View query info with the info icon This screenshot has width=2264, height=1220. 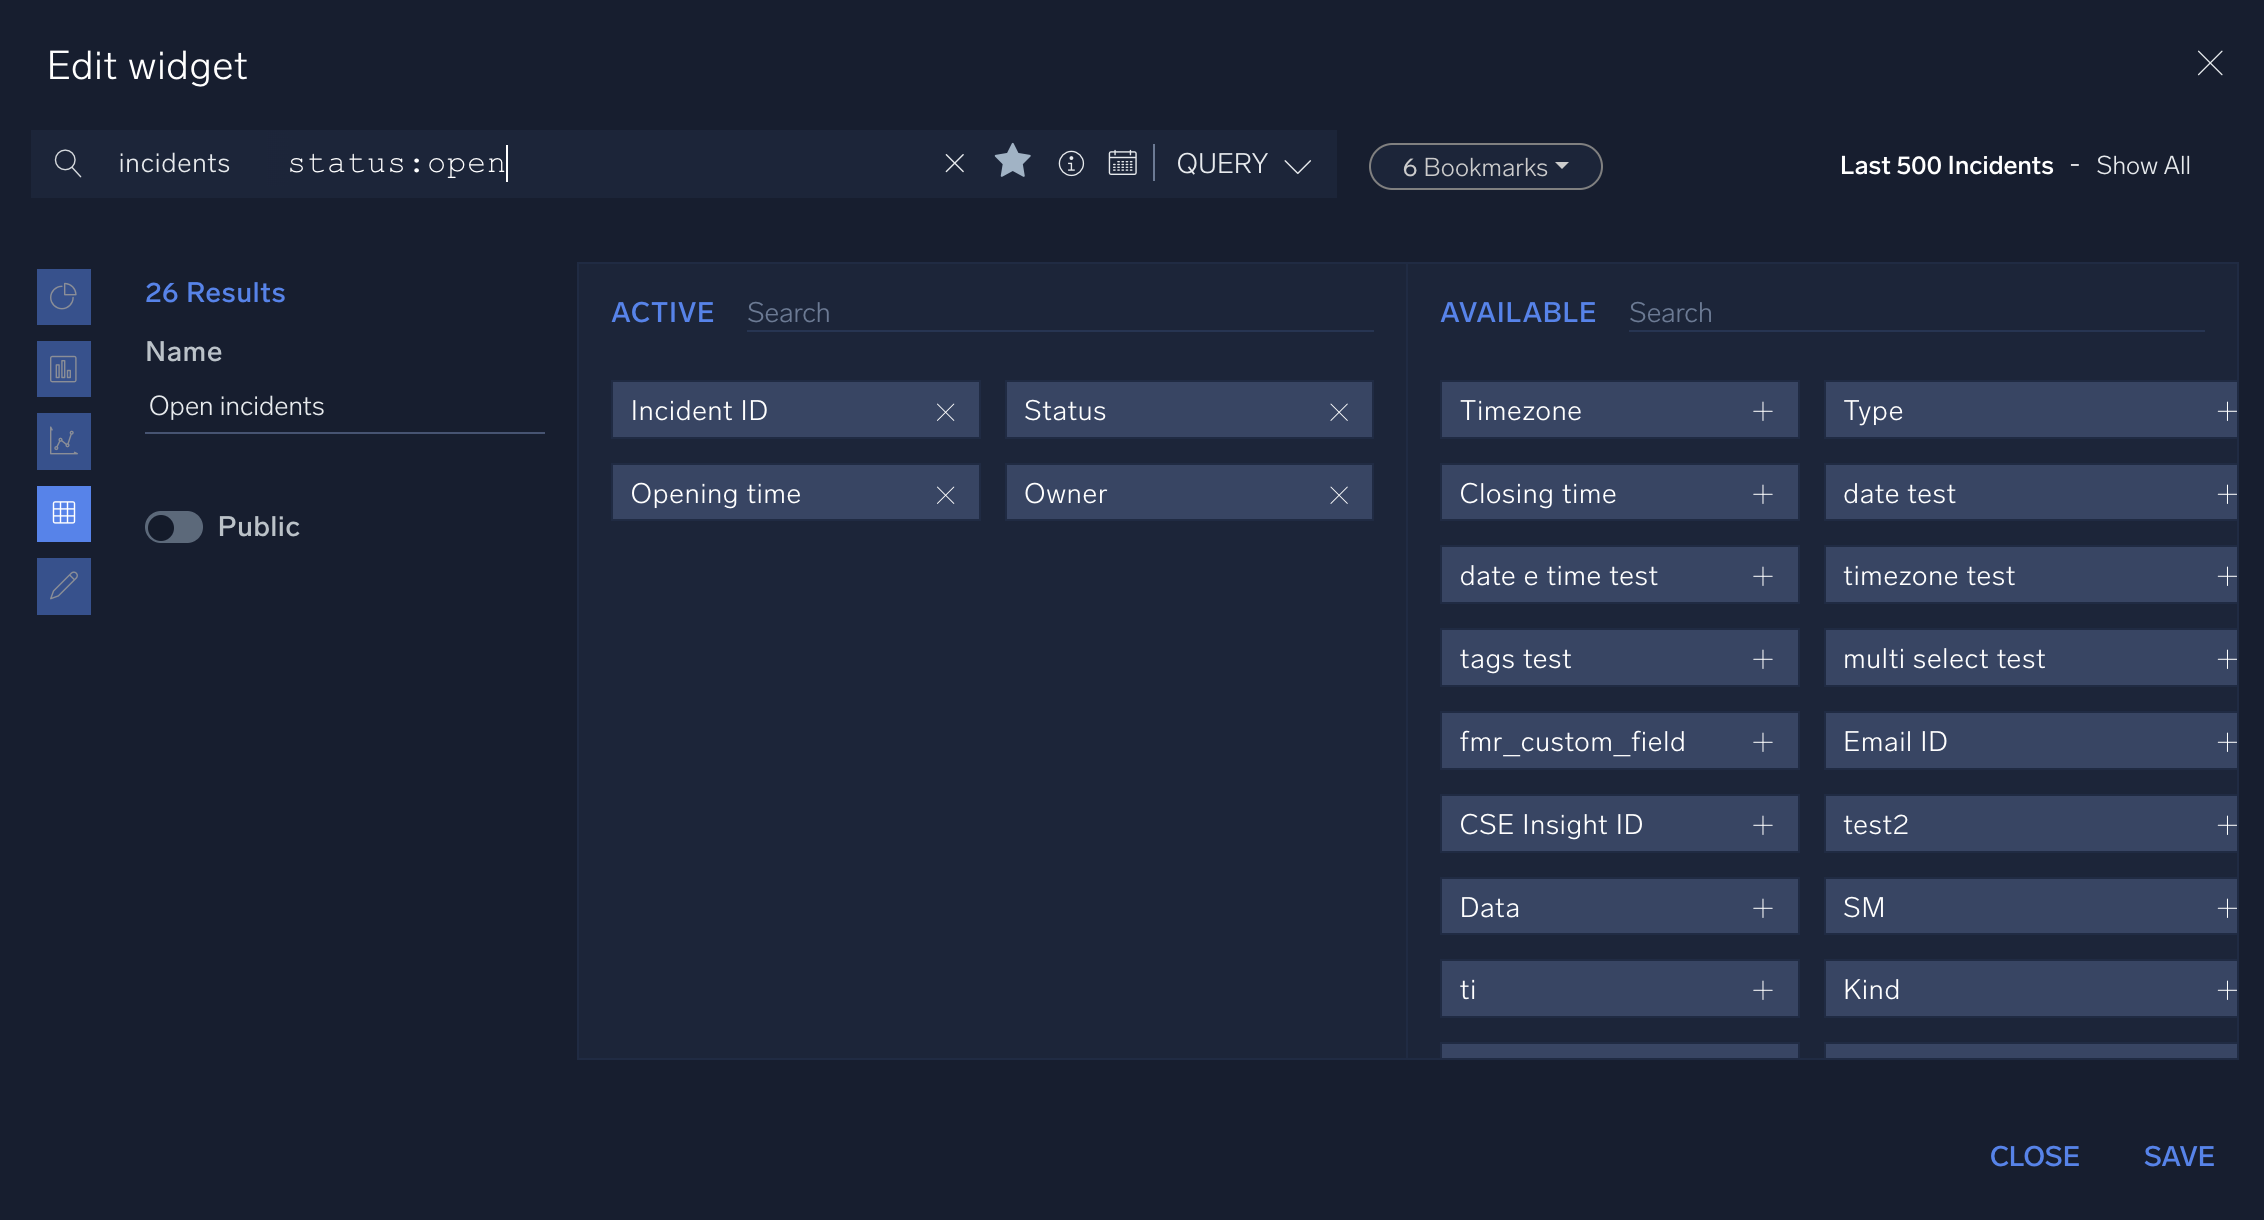(x=1070, y=164)
